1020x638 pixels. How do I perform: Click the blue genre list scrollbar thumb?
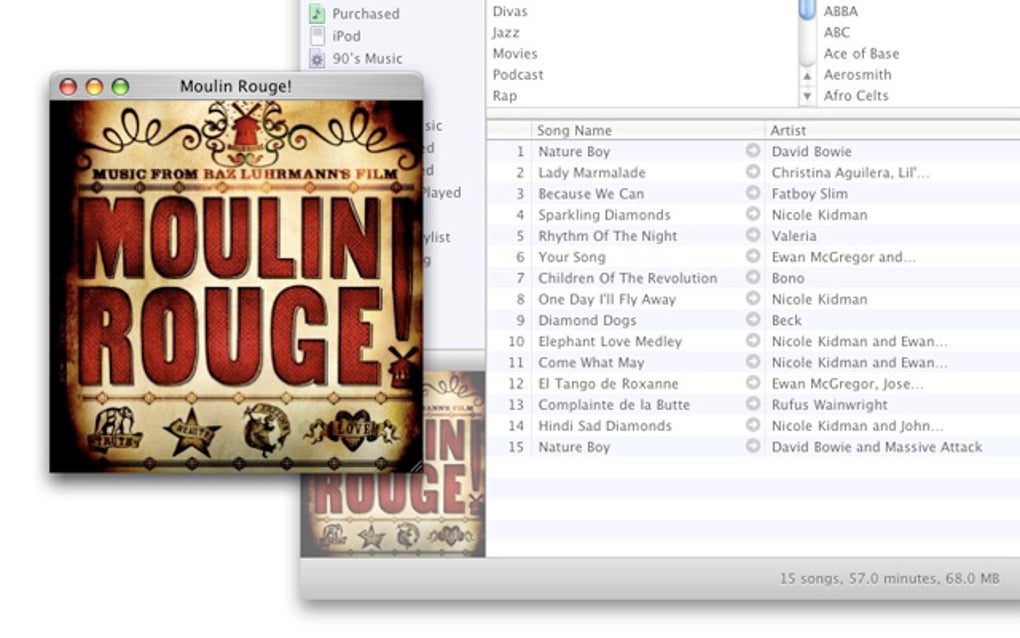pos(807,9)
